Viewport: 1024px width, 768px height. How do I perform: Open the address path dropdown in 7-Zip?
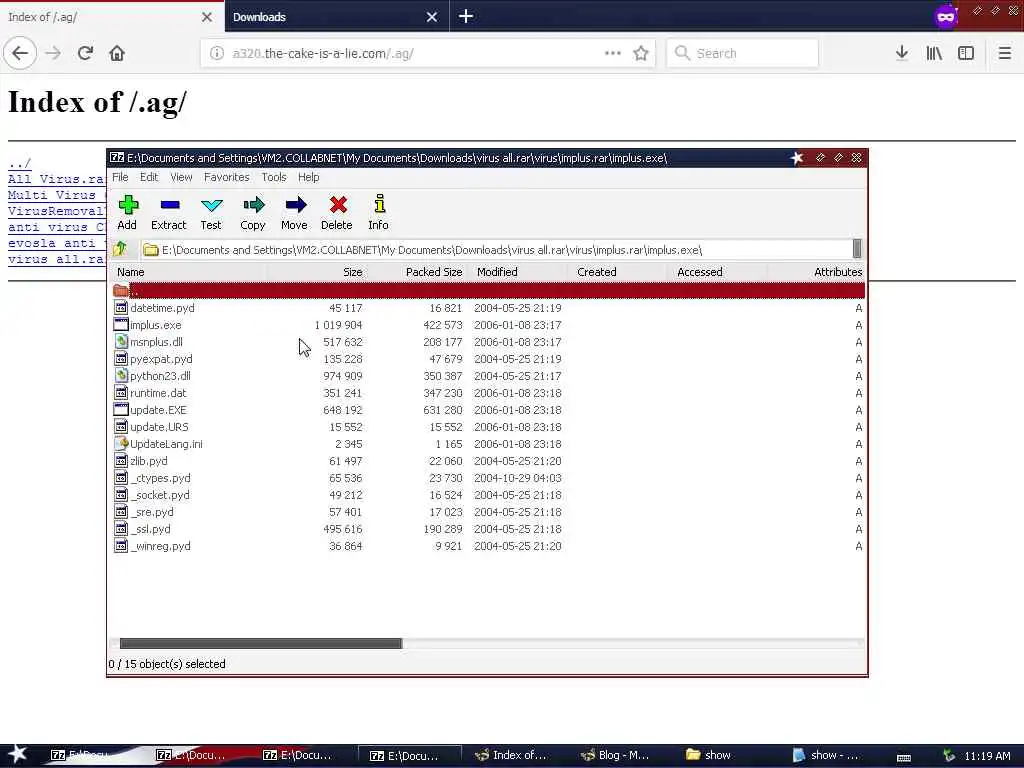tap(857, 249)
